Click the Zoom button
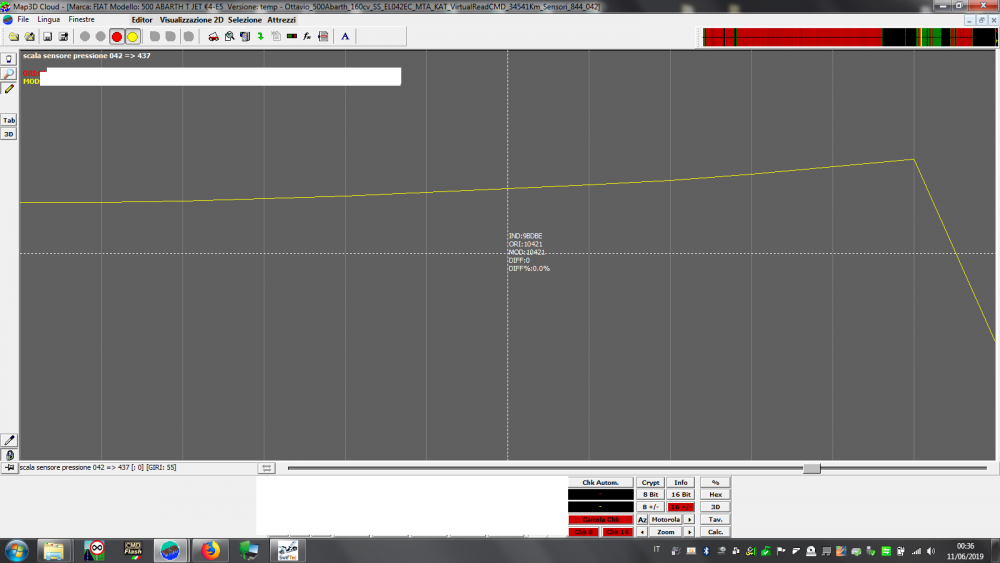1000x563 pixels. 666,532
